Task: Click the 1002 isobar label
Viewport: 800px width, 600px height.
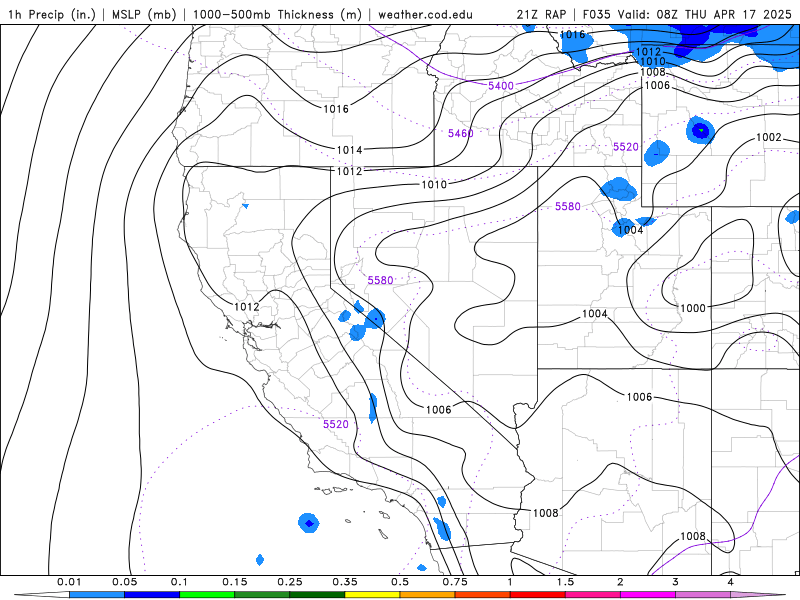Action: (768, 137)
